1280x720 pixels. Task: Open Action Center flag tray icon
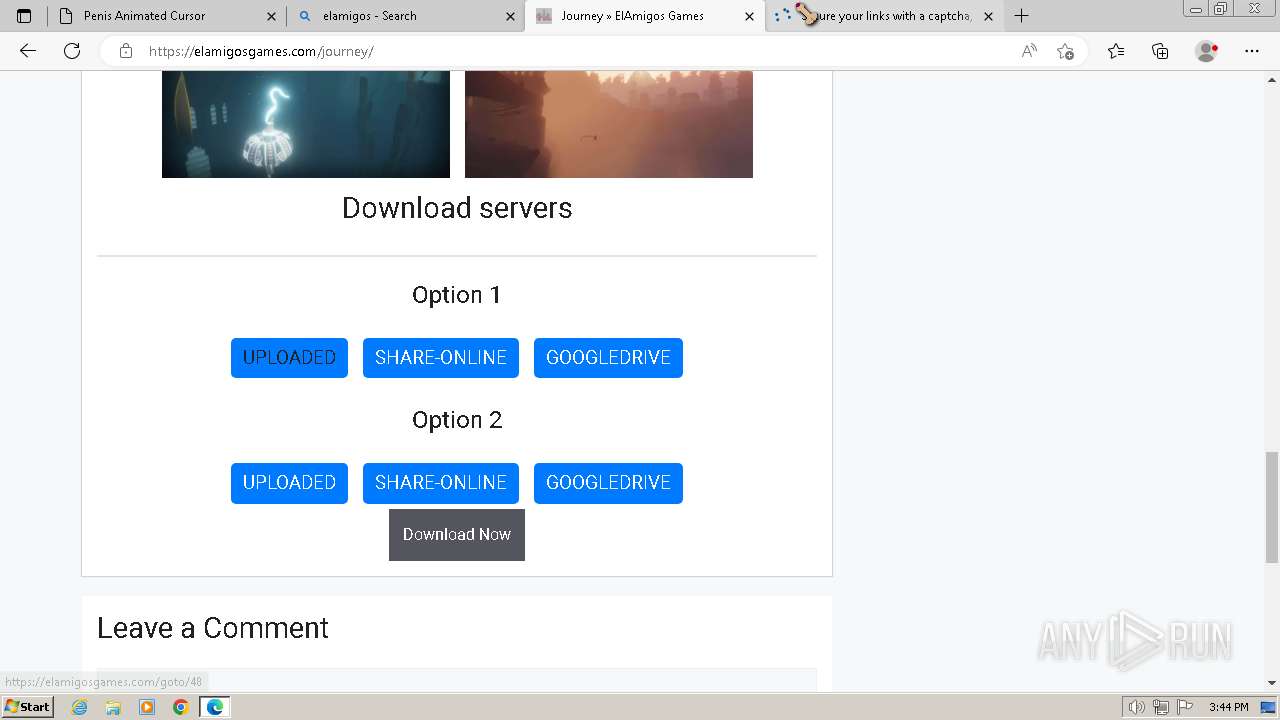click(x=1185, y=707)
